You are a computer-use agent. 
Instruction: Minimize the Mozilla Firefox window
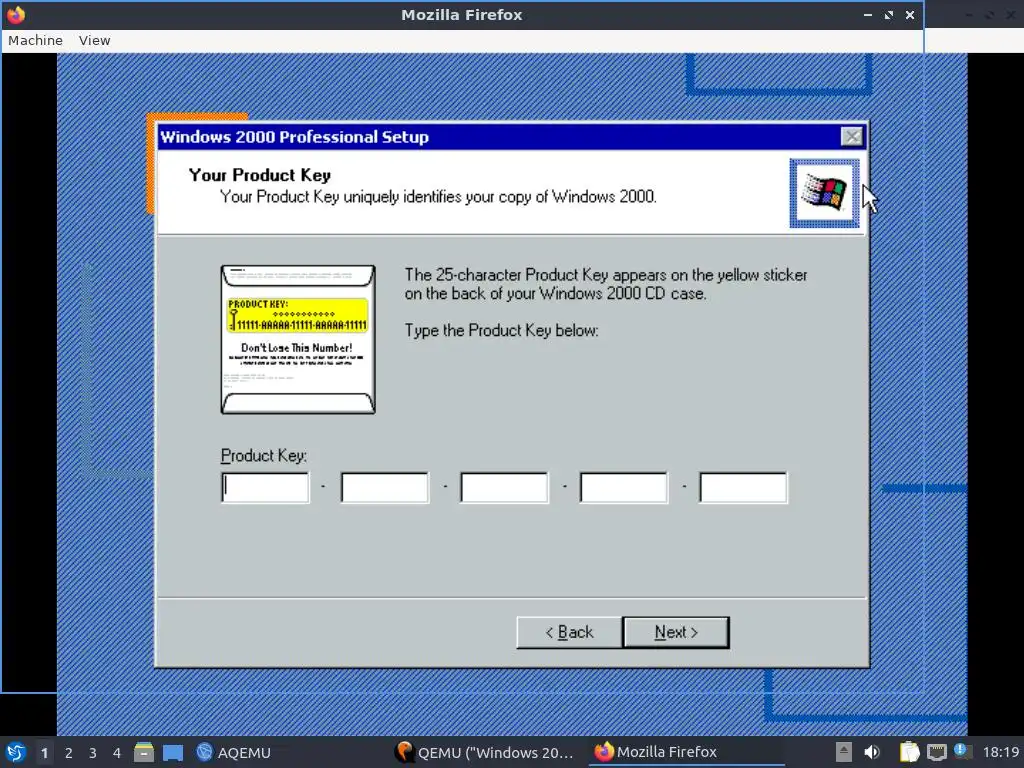point(867,14)
